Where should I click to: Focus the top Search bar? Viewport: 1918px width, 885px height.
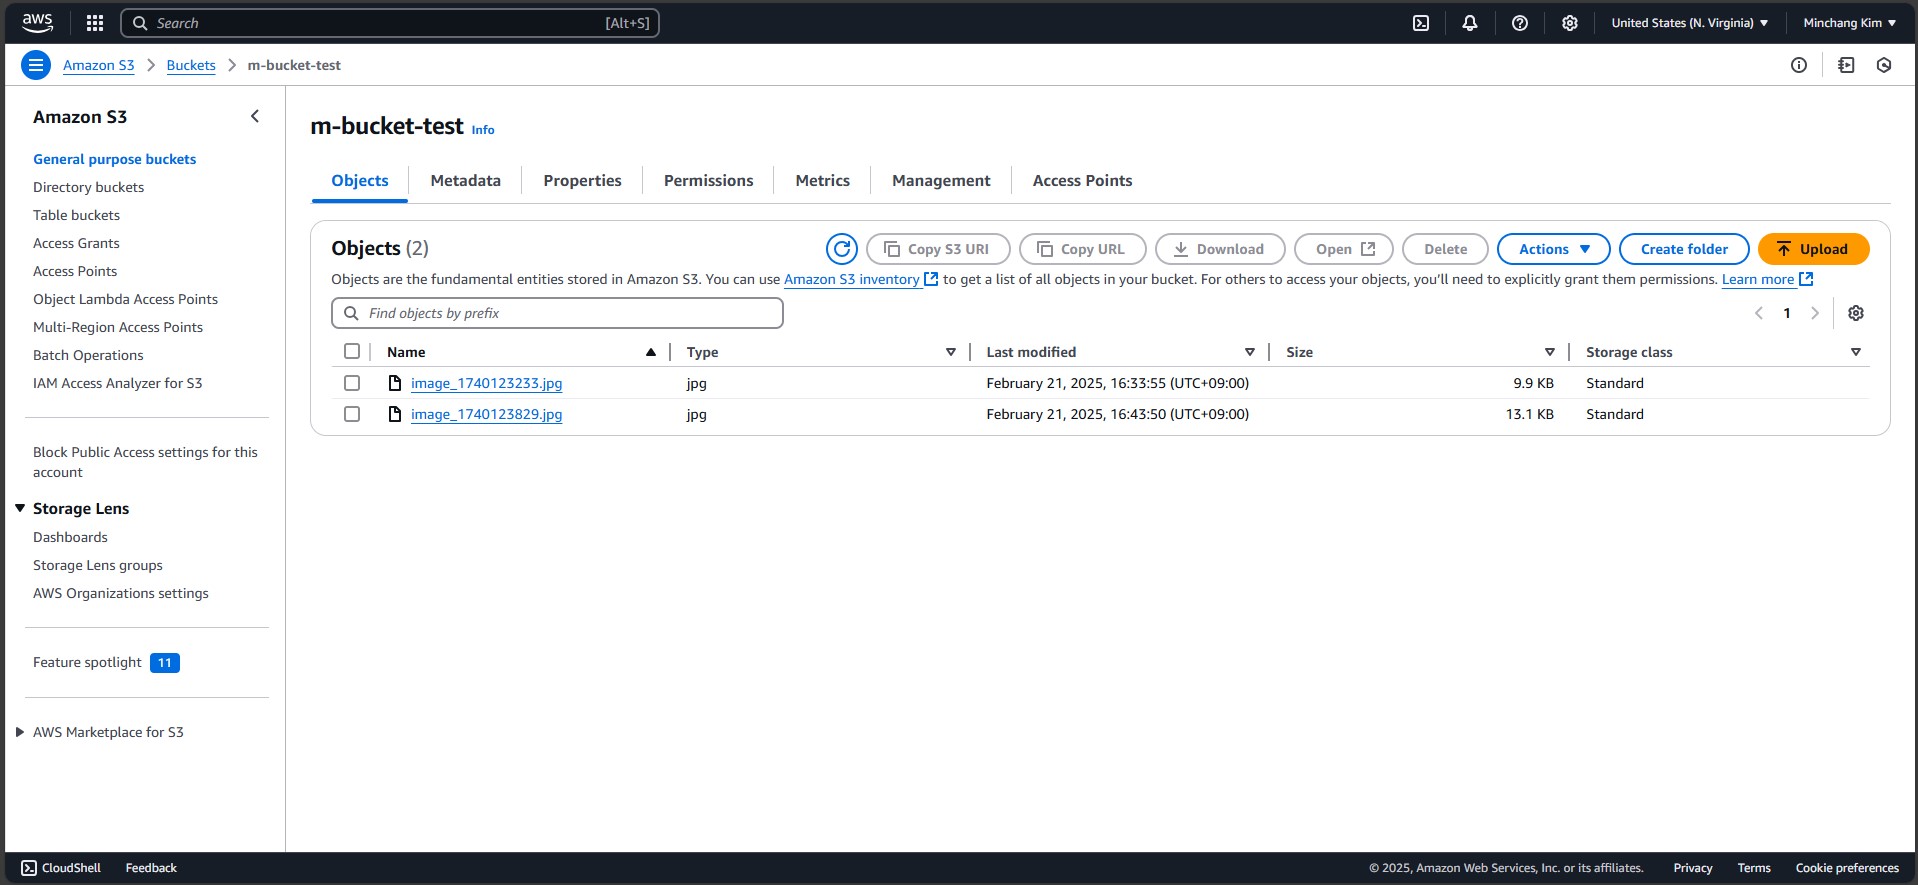(390, 23)
